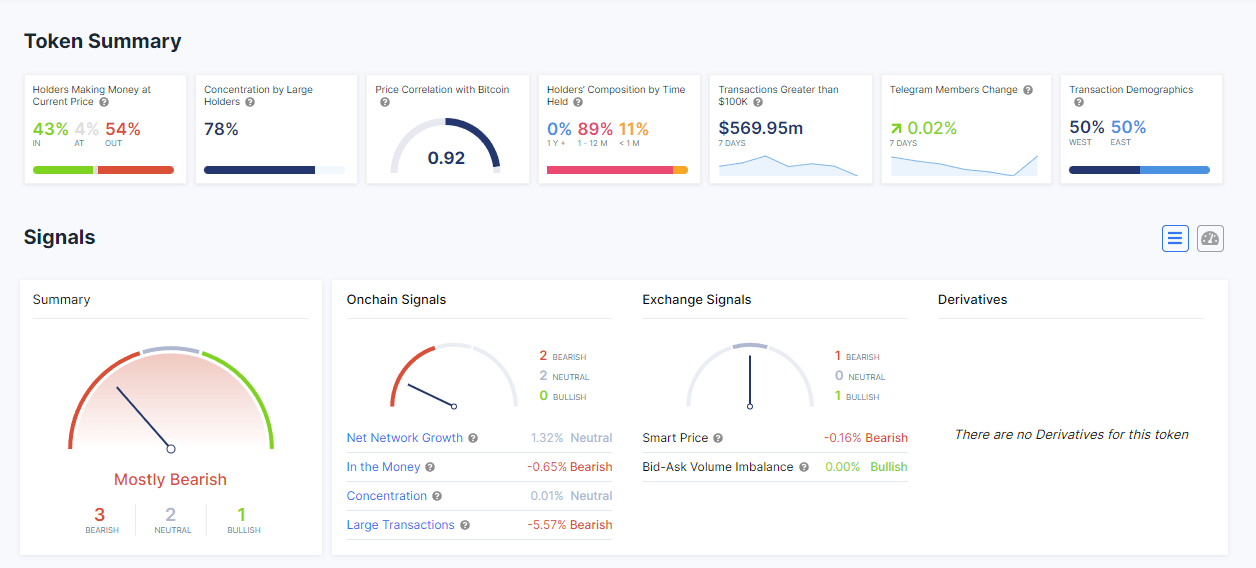Click help icon under Price Correlation with Bitcoin
The image size is (1256, 568).
coord(385,102)
